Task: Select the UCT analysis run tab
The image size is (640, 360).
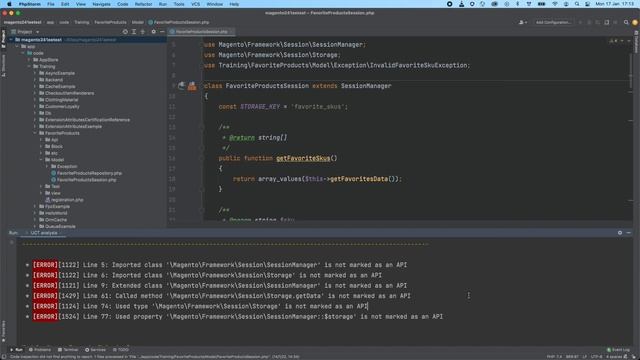Action: click(x=44, y=233)
